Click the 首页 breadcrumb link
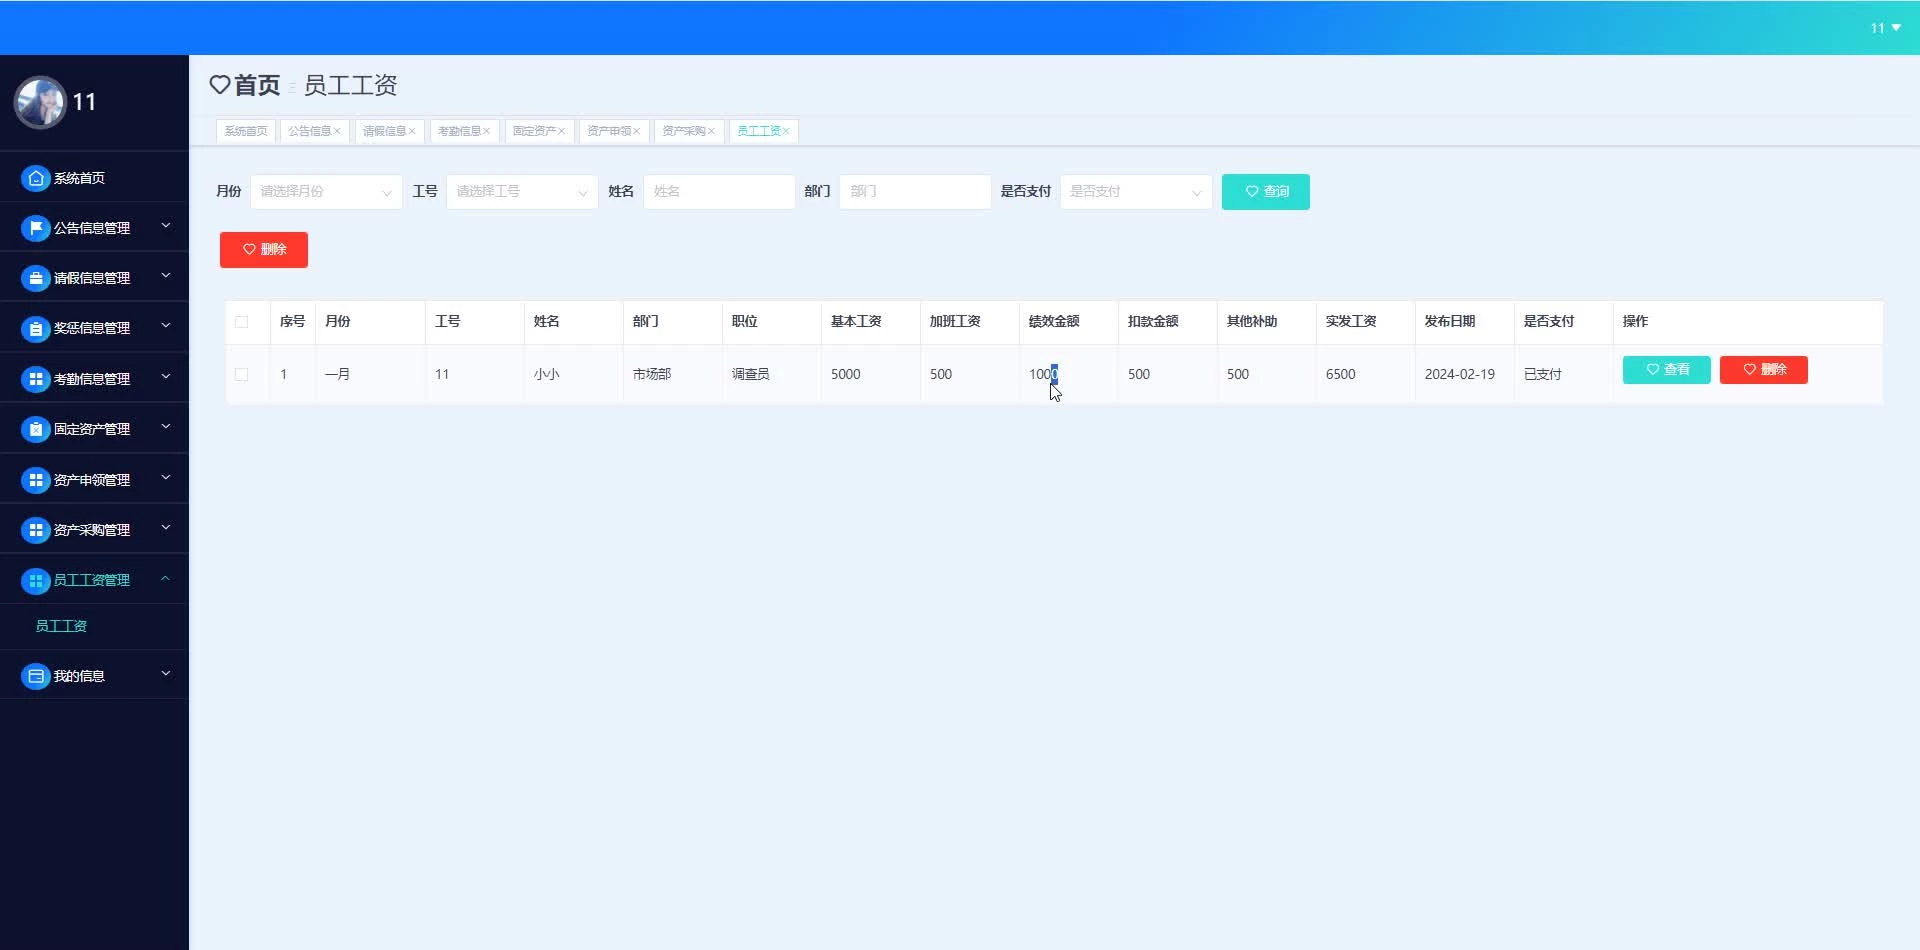The height and width of the screenshot is (950, 1920). [257, 86]
